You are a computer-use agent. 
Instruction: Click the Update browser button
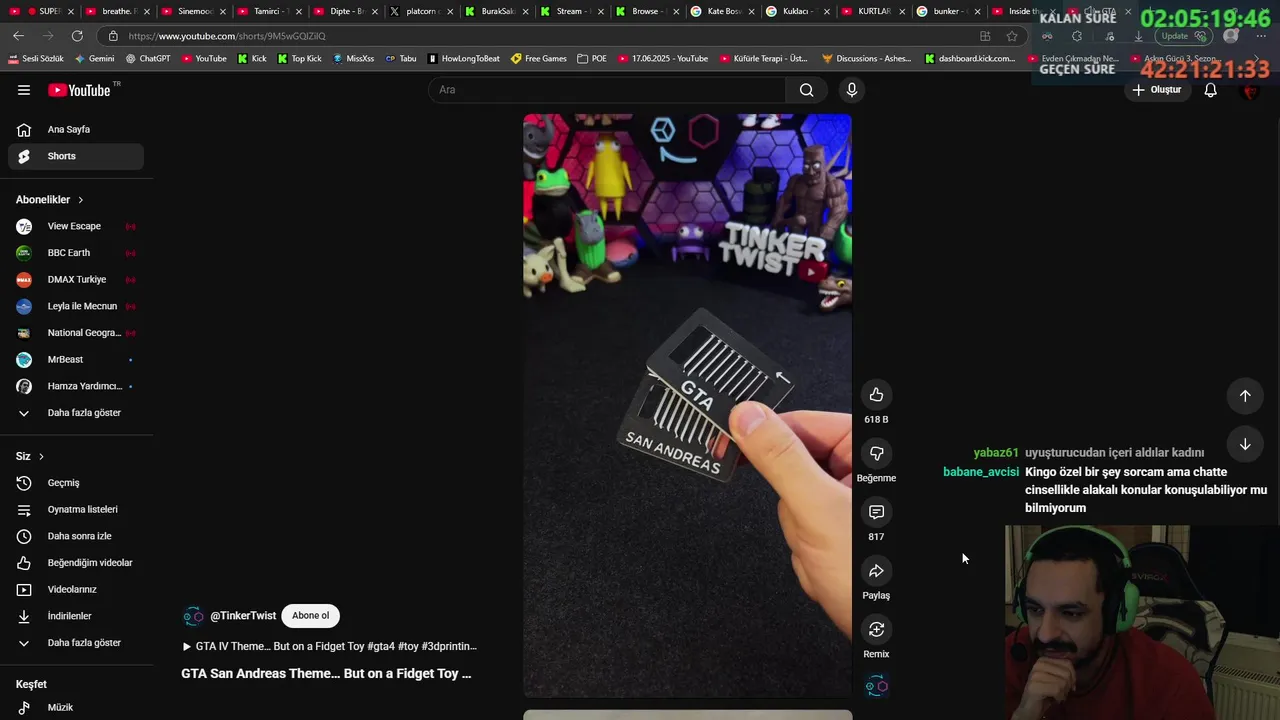click(1182, 36)
